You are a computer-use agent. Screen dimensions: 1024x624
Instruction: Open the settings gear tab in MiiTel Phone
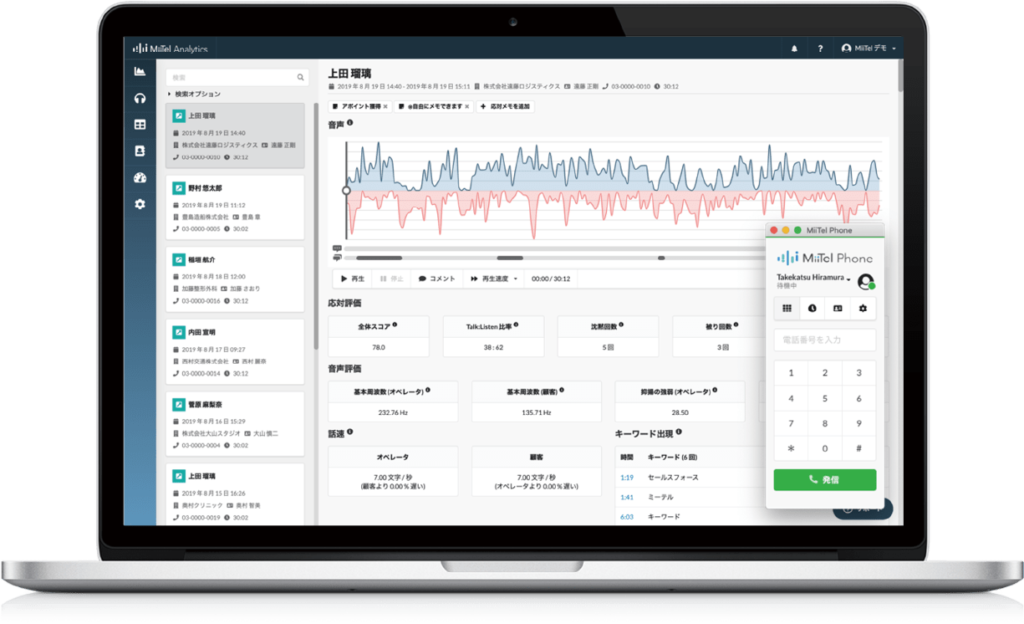click(863, 308)
